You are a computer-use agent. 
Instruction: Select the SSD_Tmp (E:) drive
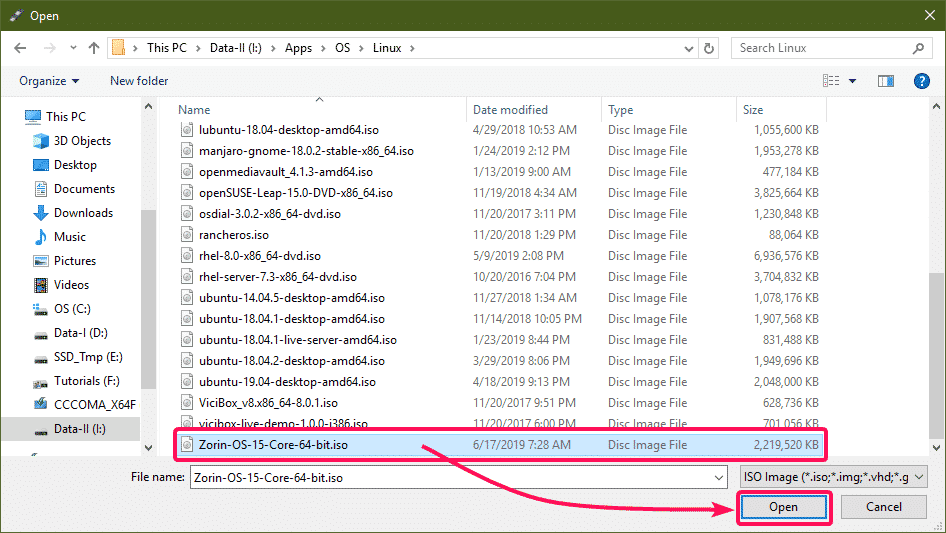[88, 357]
